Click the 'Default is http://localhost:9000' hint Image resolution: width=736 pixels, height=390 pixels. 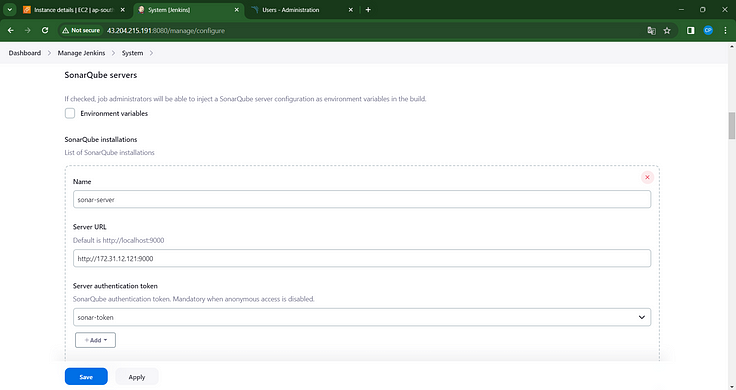tap(119, 240)
